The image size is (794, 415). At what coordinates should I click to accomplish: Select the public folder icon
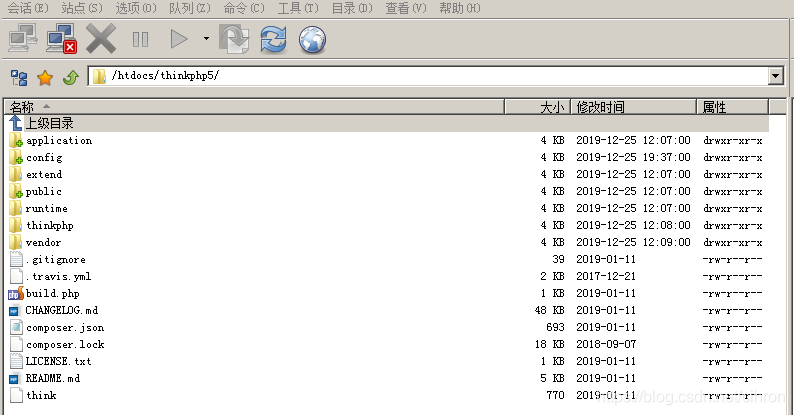pos(16,192)
